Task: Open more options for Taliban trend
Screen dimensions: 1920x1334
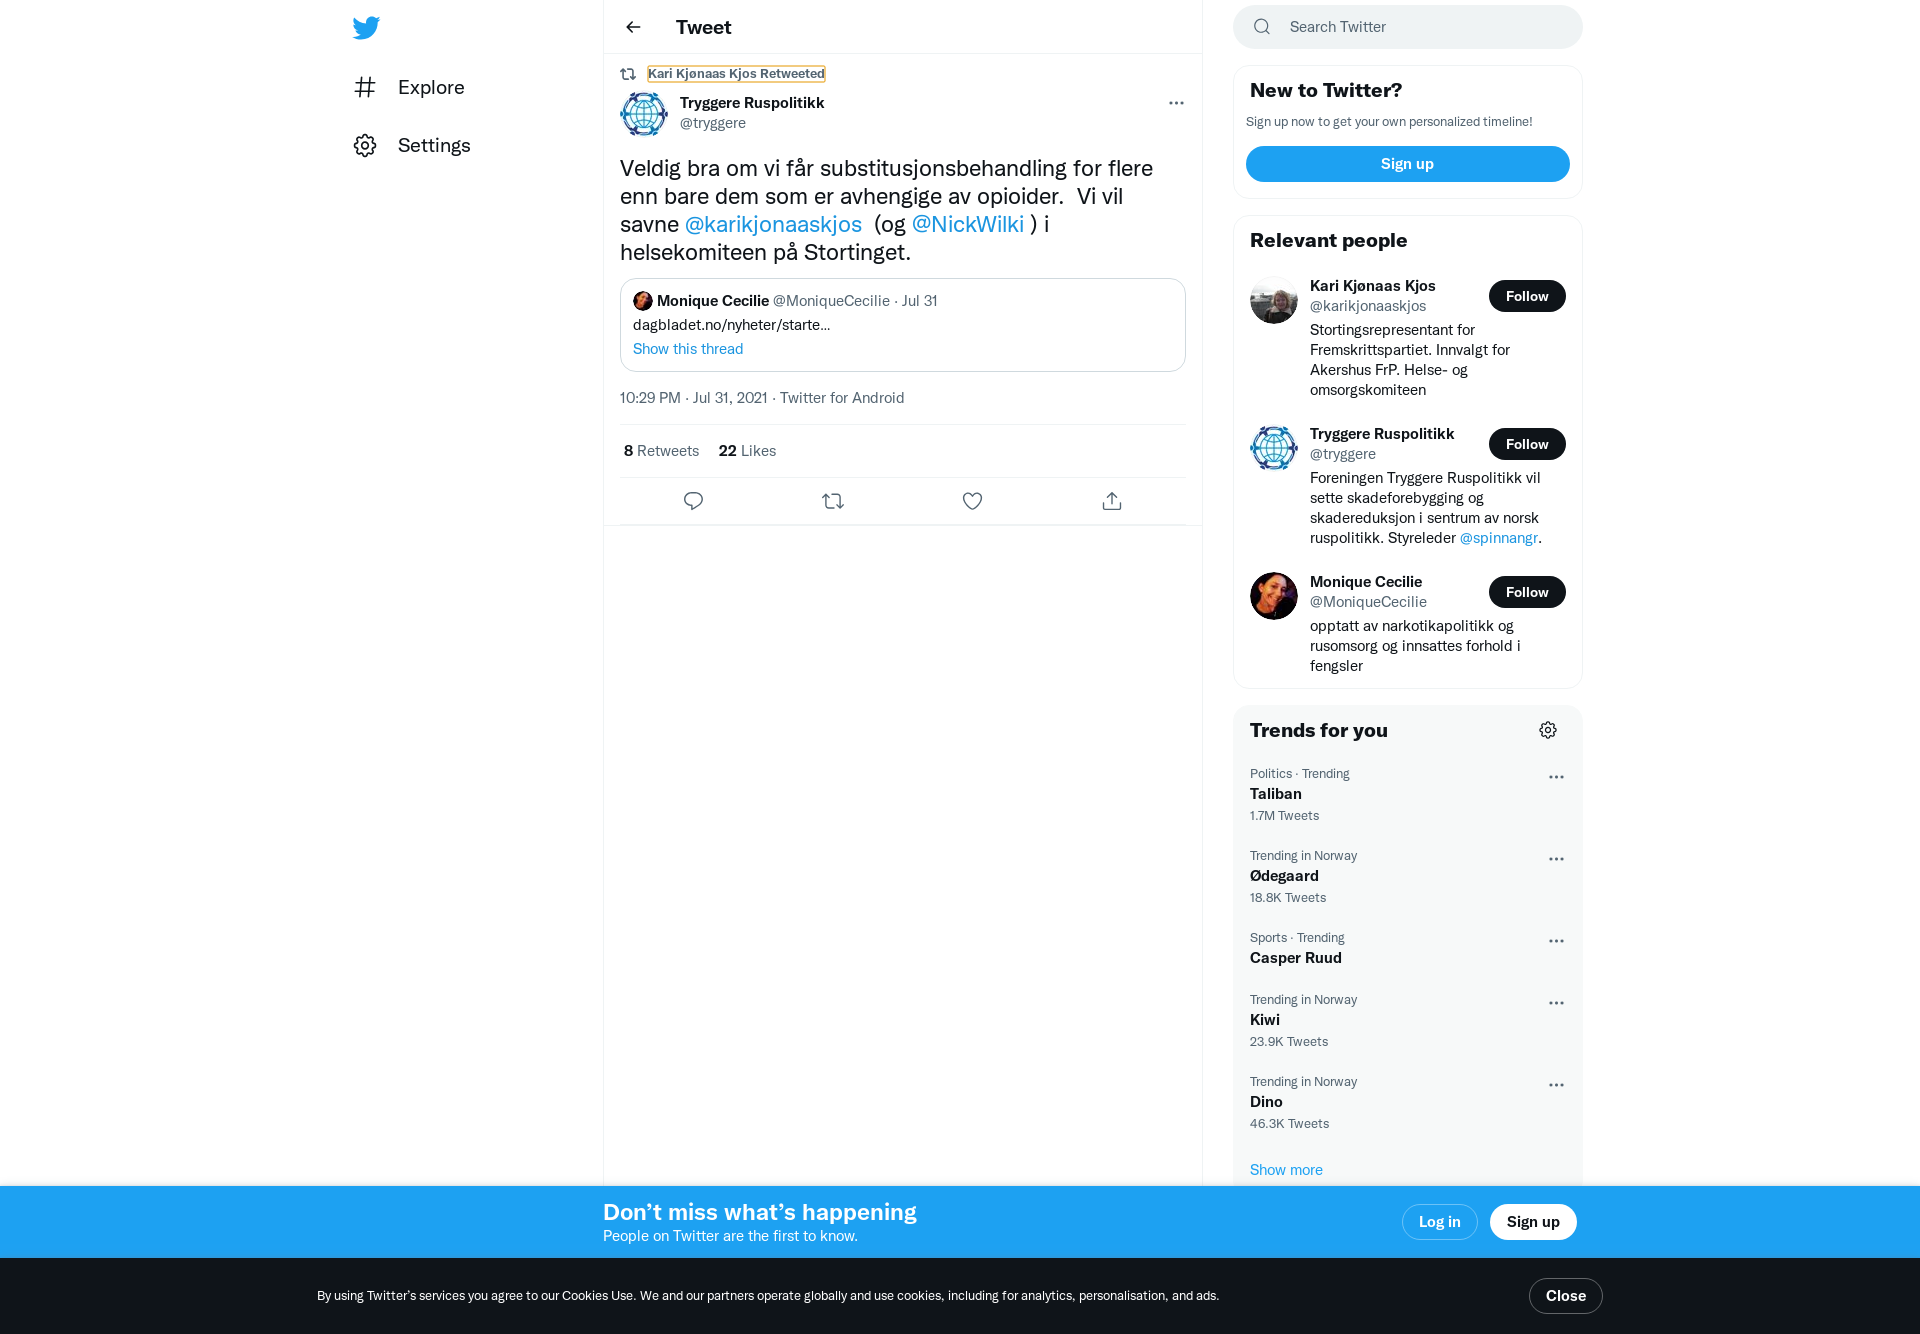Action: coord(1556,777)
